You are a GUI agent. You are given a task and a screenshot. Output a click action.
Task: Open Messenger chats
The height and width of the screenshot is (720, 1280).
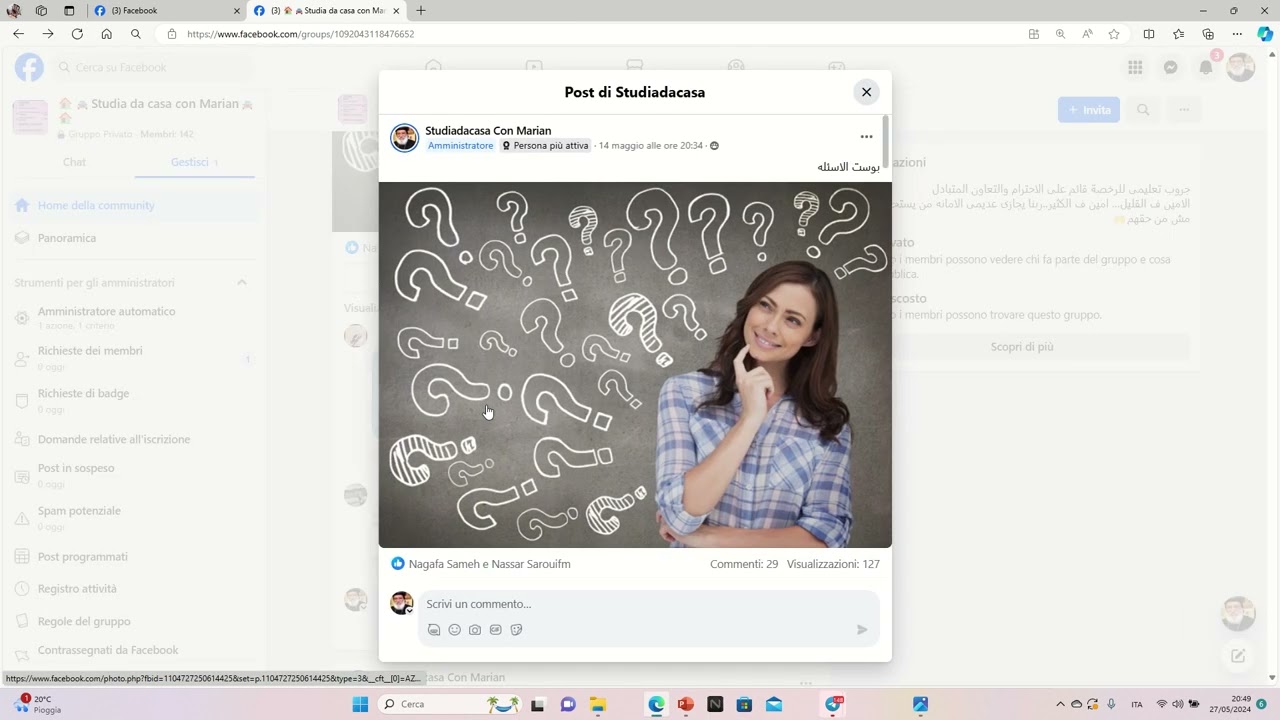(x=1170, y=67)
